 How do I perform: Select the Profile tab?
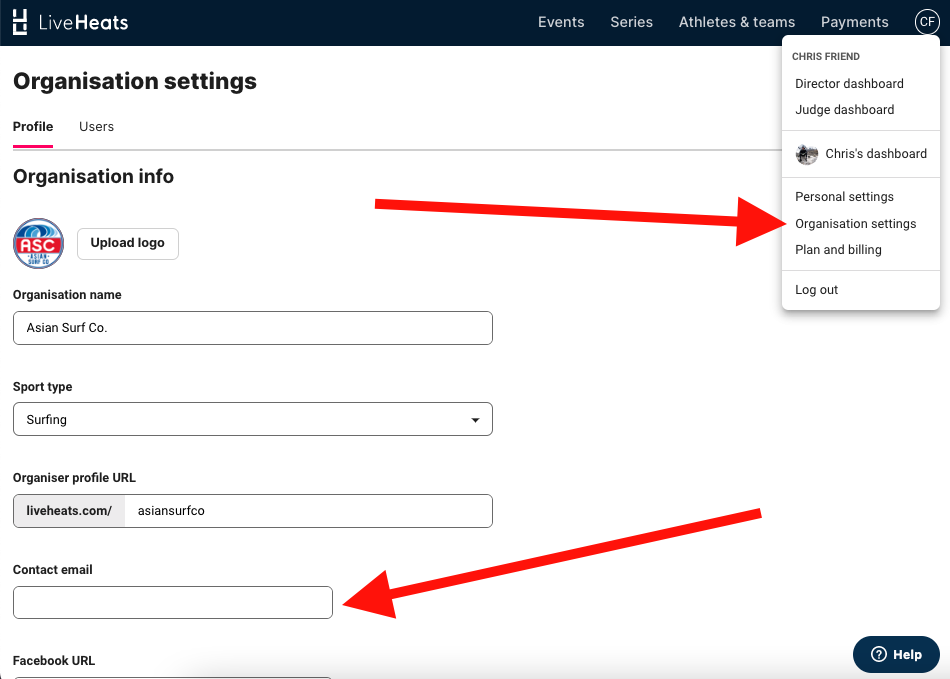point(33,127)
